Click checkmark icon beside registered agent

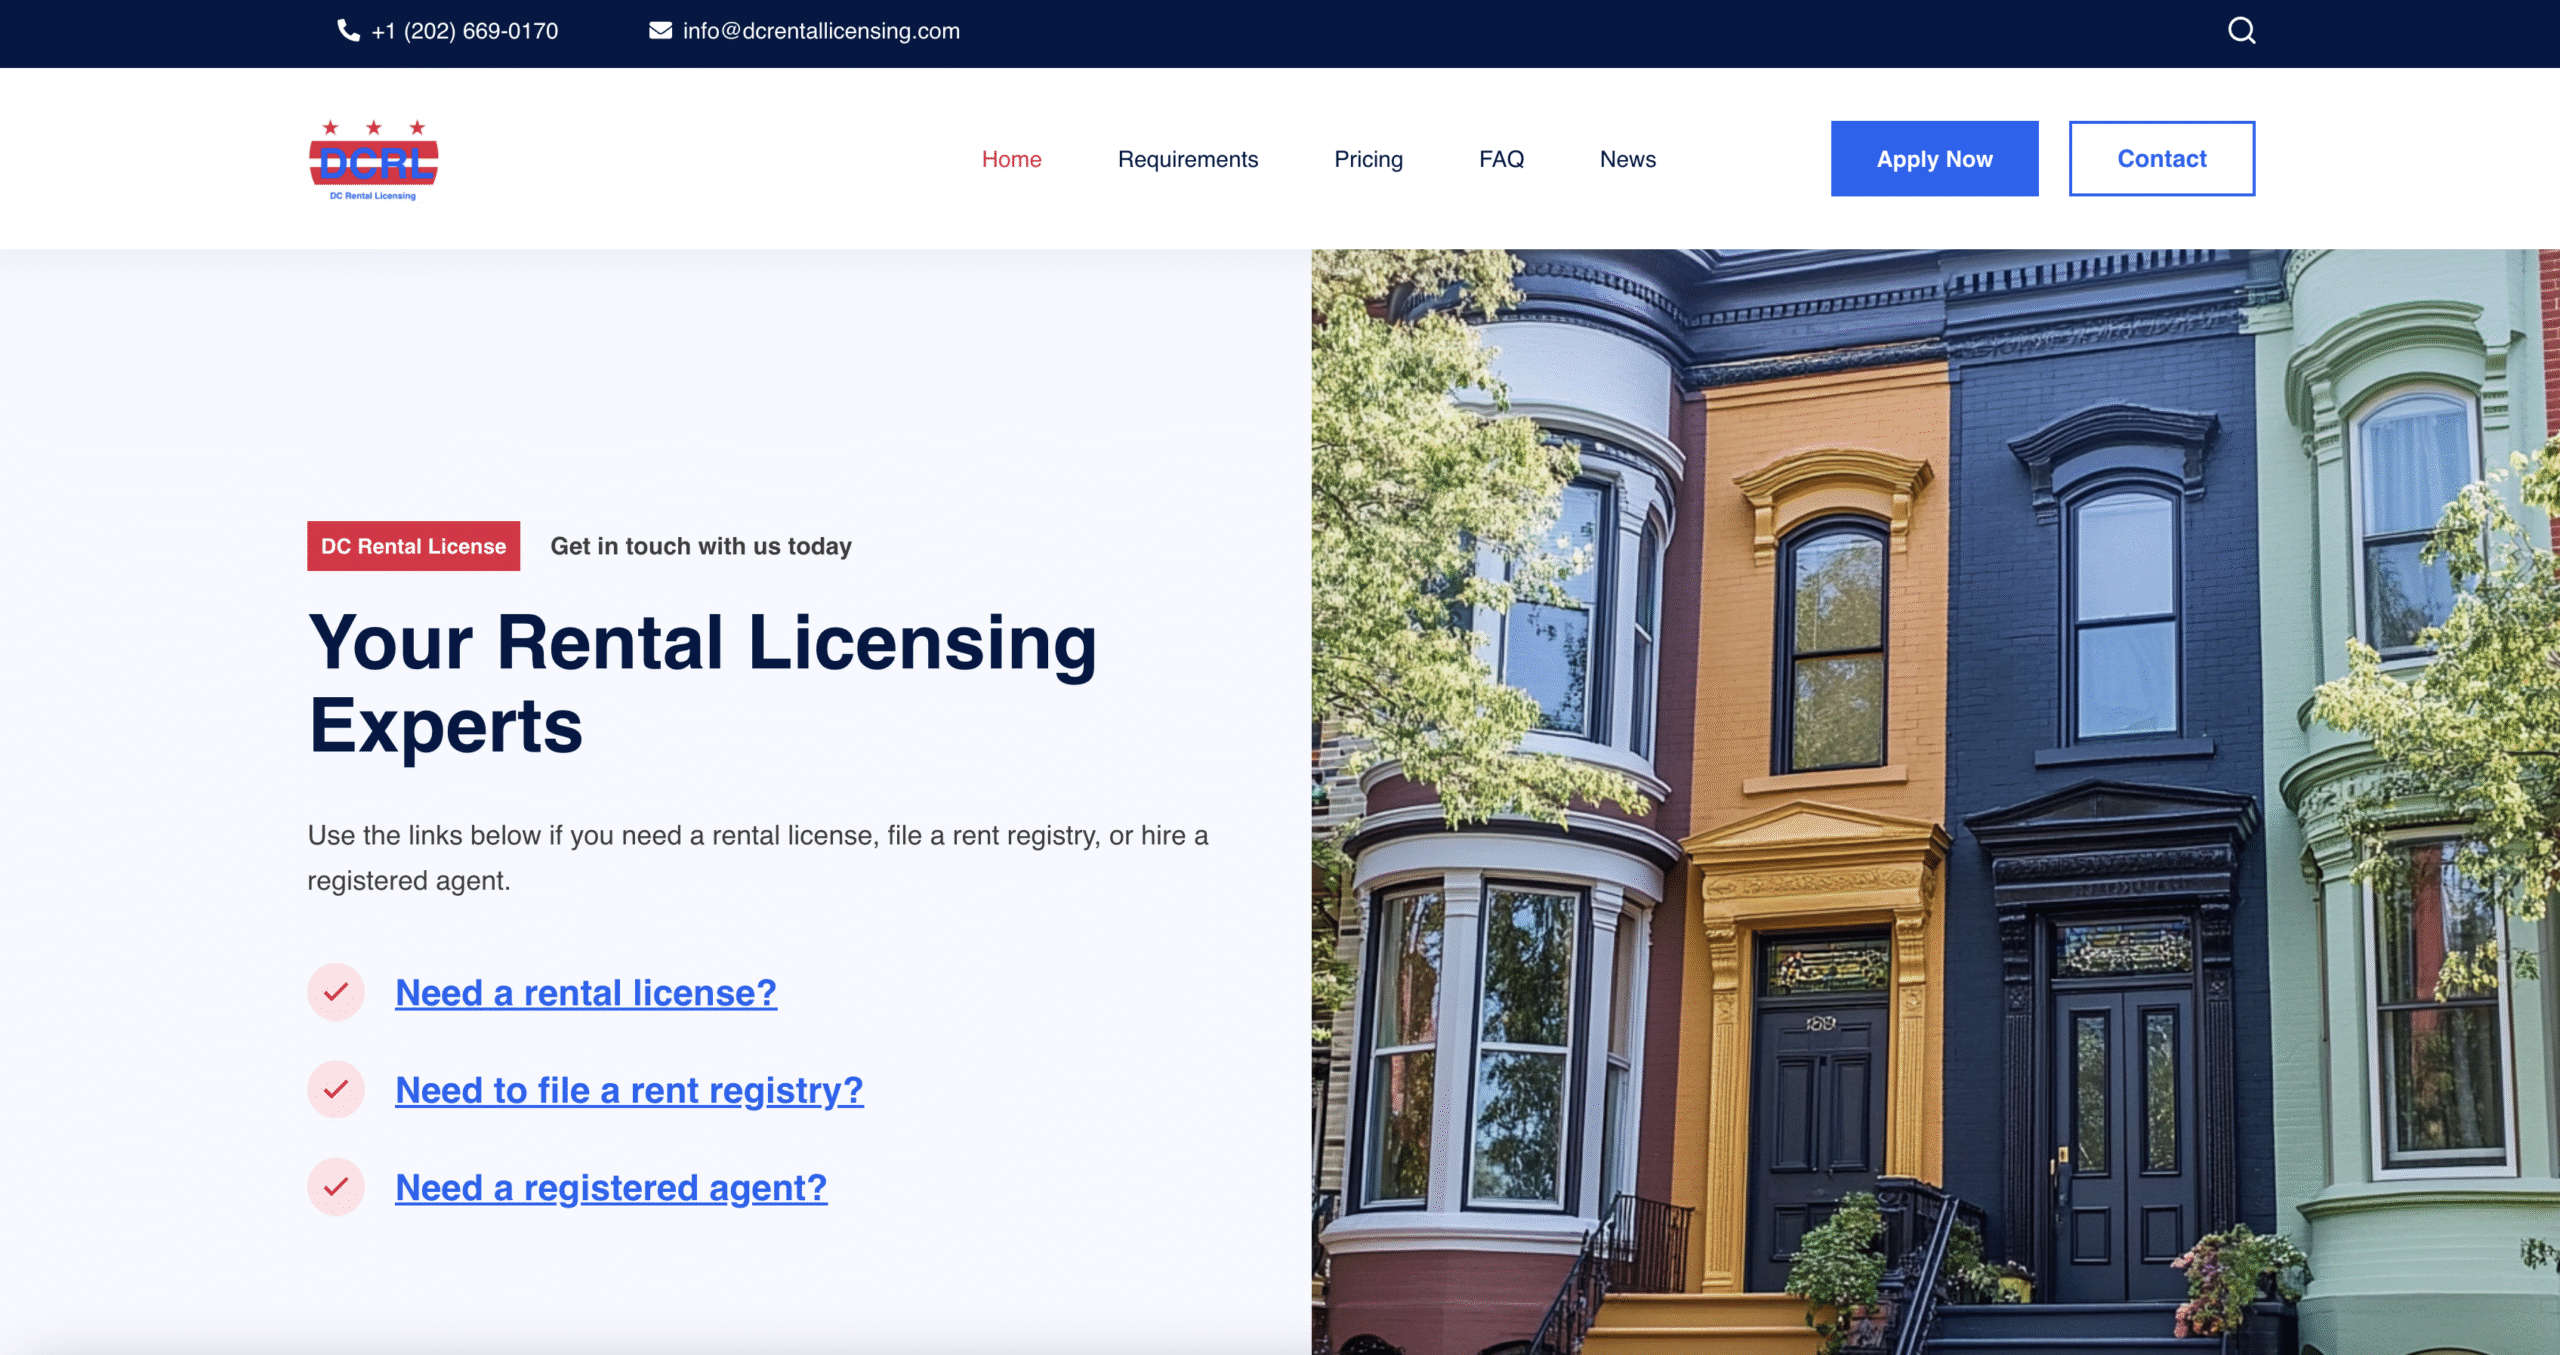336,1187
